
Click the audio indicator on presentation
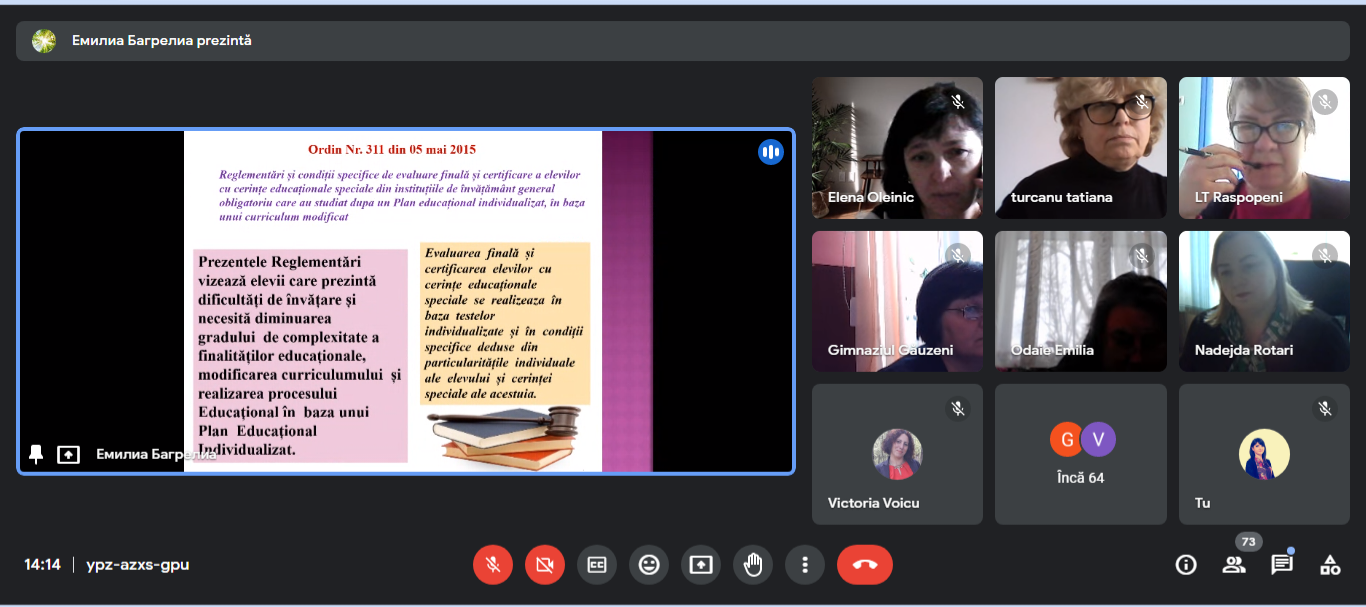click(x=770, y=152)
